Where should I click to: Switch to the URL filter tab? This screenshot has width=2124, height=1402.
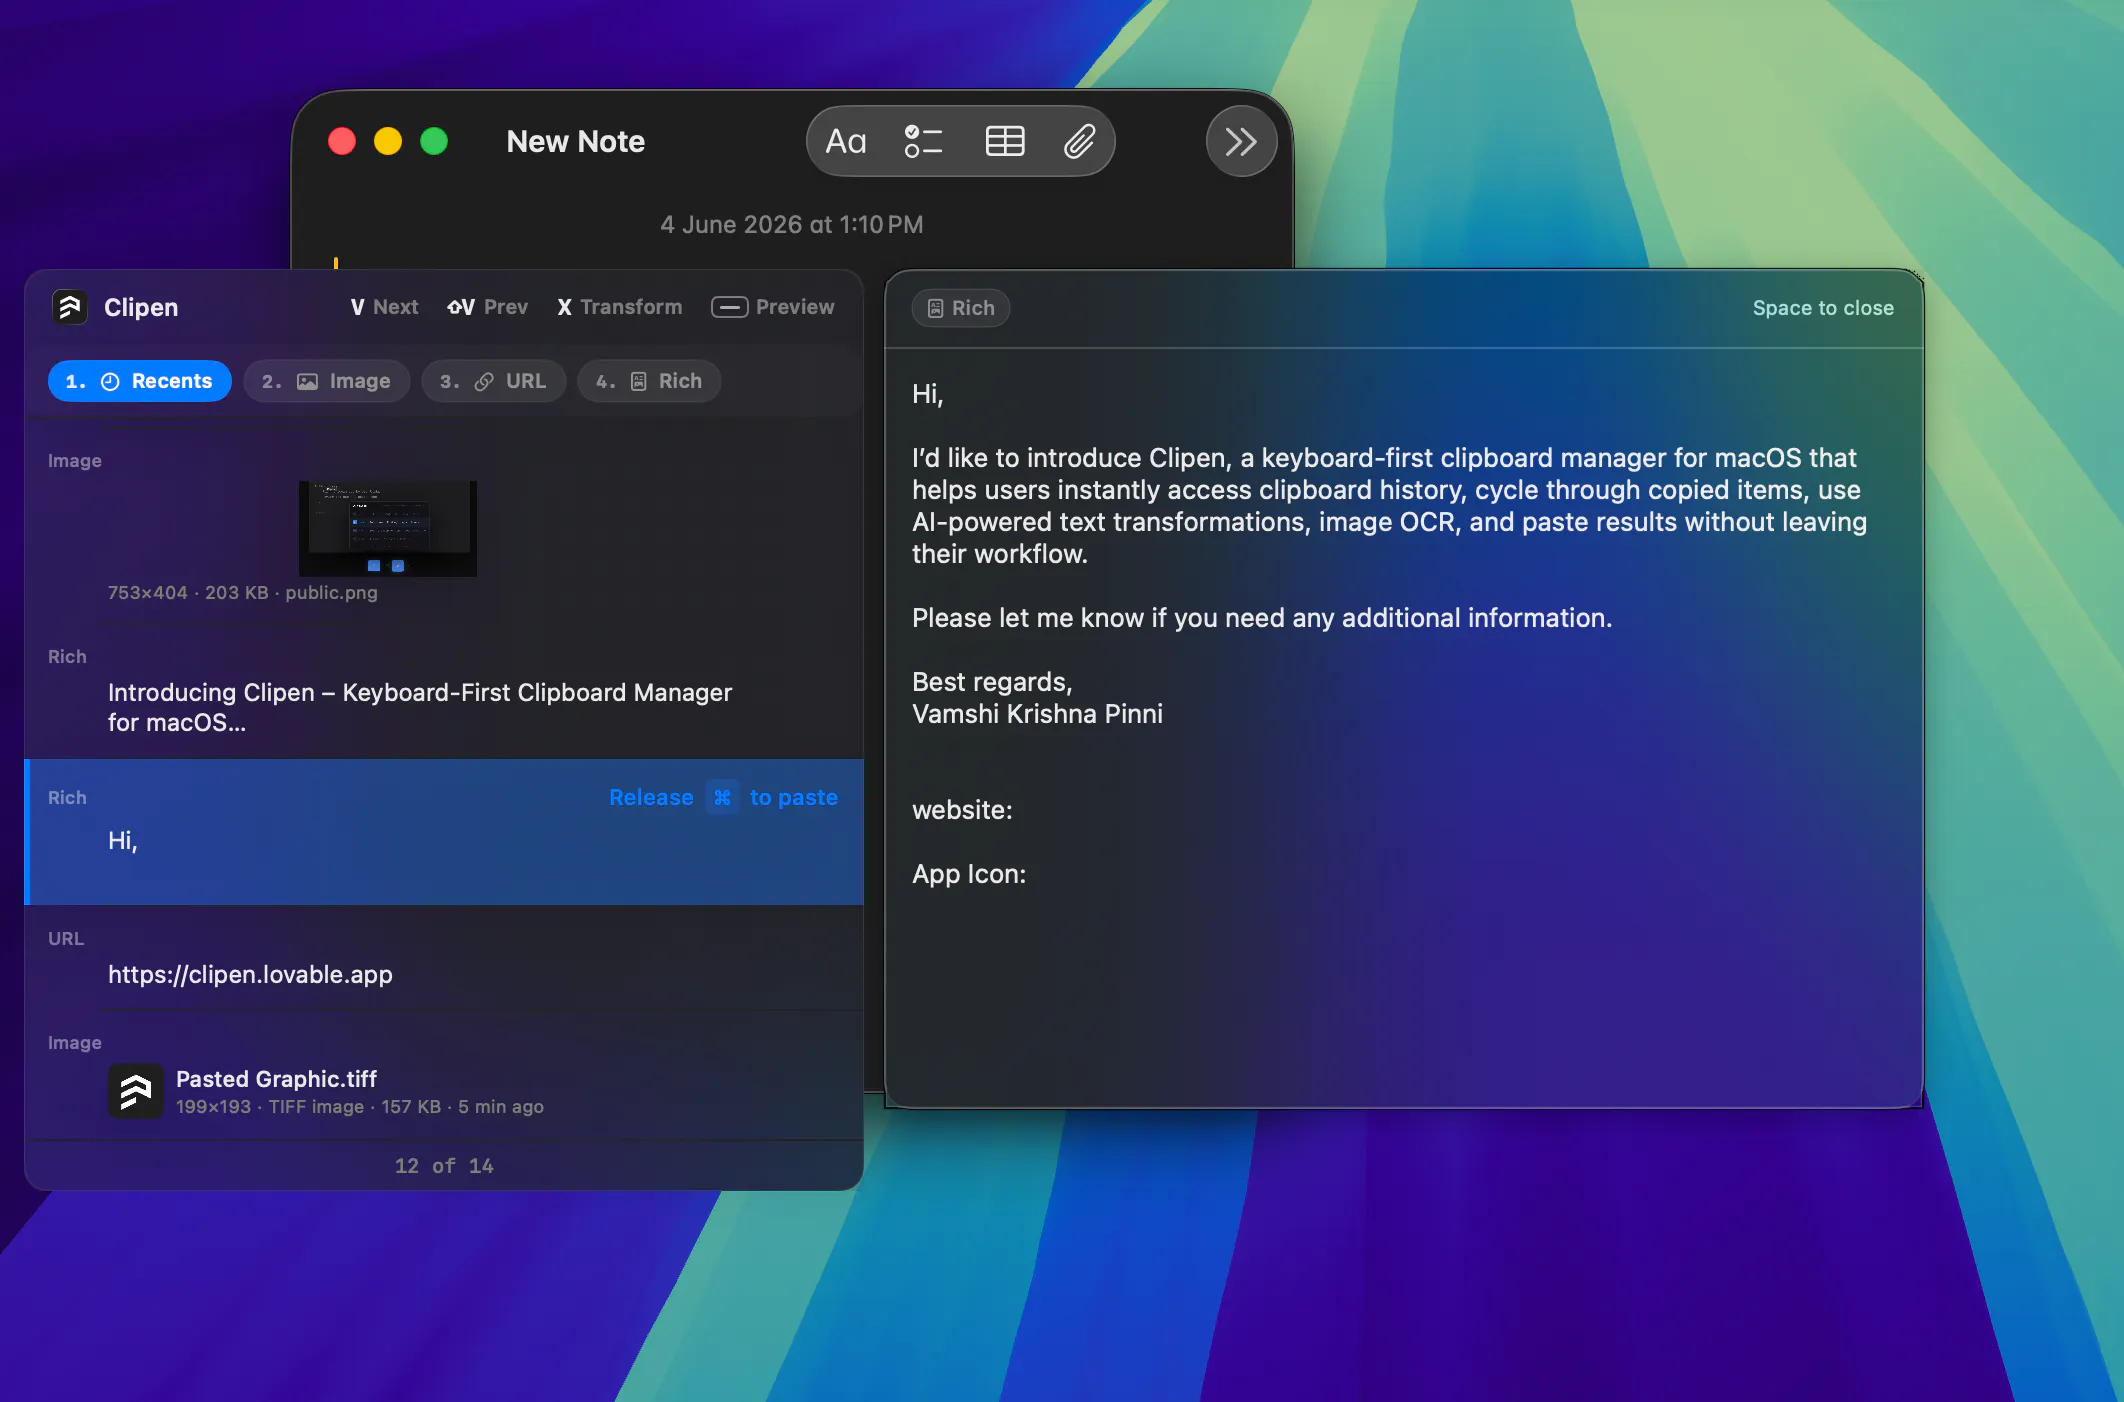point(493,381)
